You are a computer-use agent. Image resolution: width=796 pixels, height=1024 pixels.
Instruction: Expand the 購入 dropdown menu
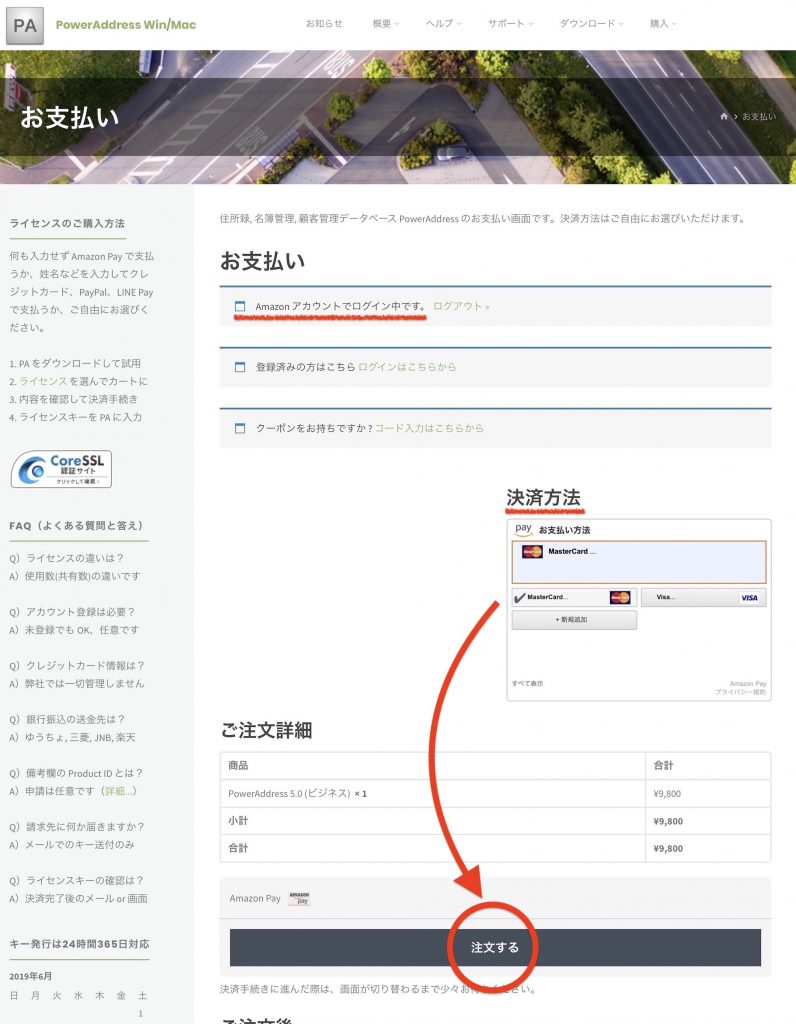pos(663,24)
